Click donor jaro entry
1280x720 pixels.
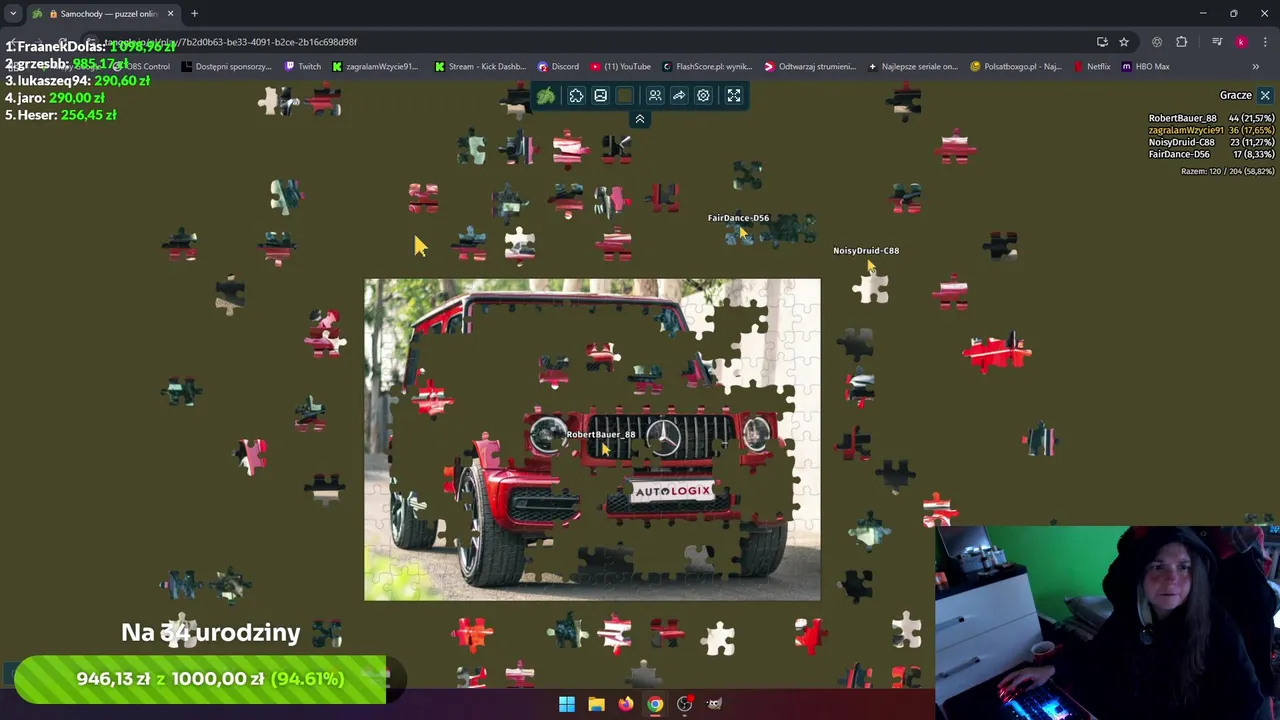pyautogui.click(x=55, y=98)
